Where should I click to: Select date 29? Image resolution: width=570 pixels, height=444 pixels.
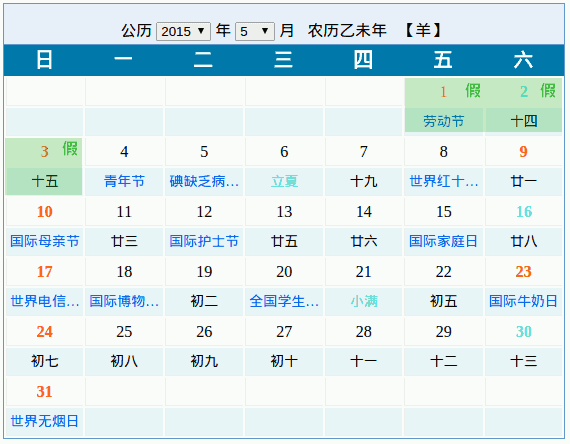(x=443, y=332)
